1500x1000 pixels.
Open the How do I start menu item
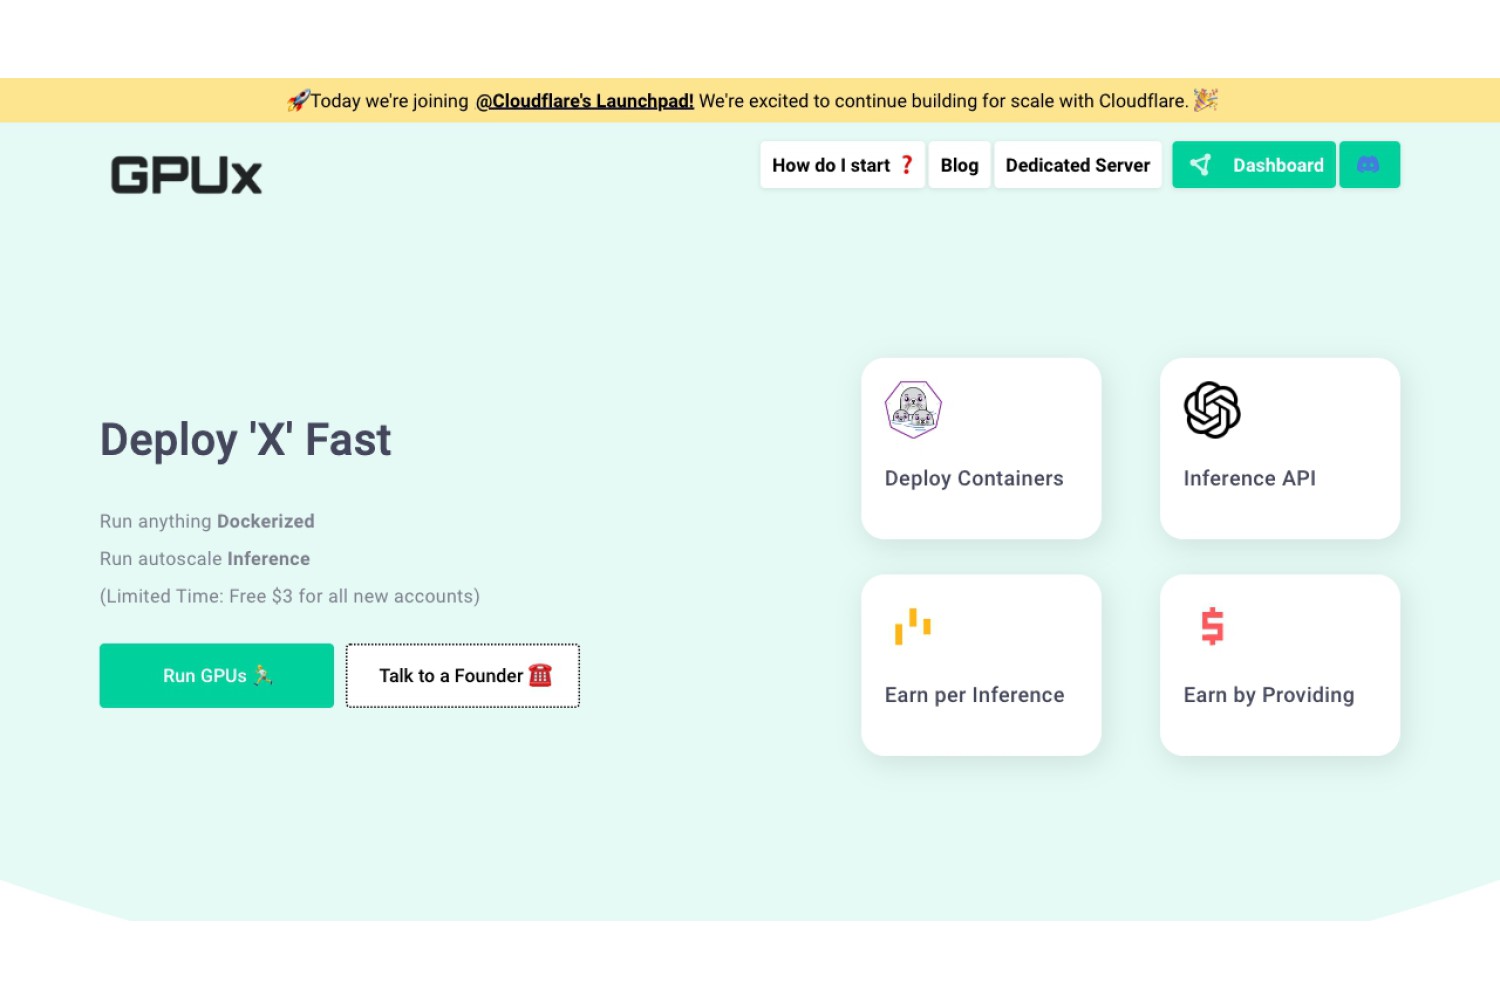tap(842, 165)
